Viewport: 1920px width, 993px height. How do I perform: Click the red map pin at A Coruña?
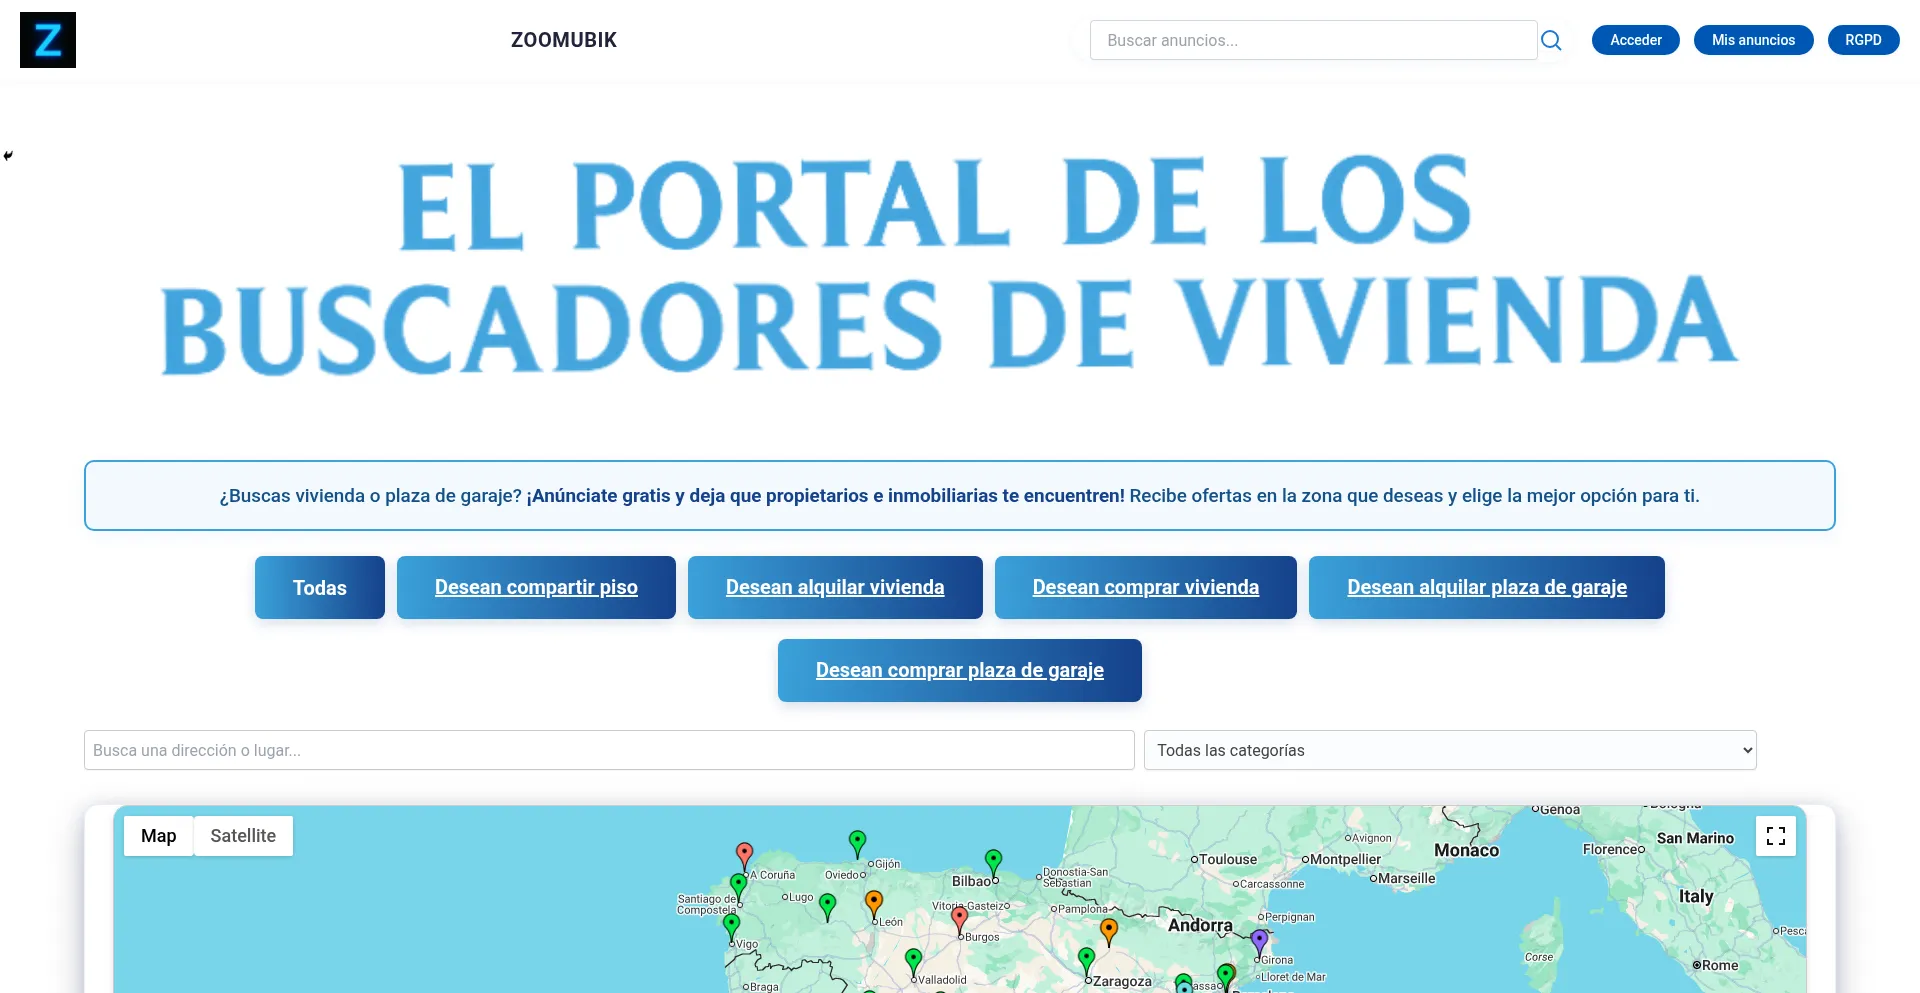(744, 854)
